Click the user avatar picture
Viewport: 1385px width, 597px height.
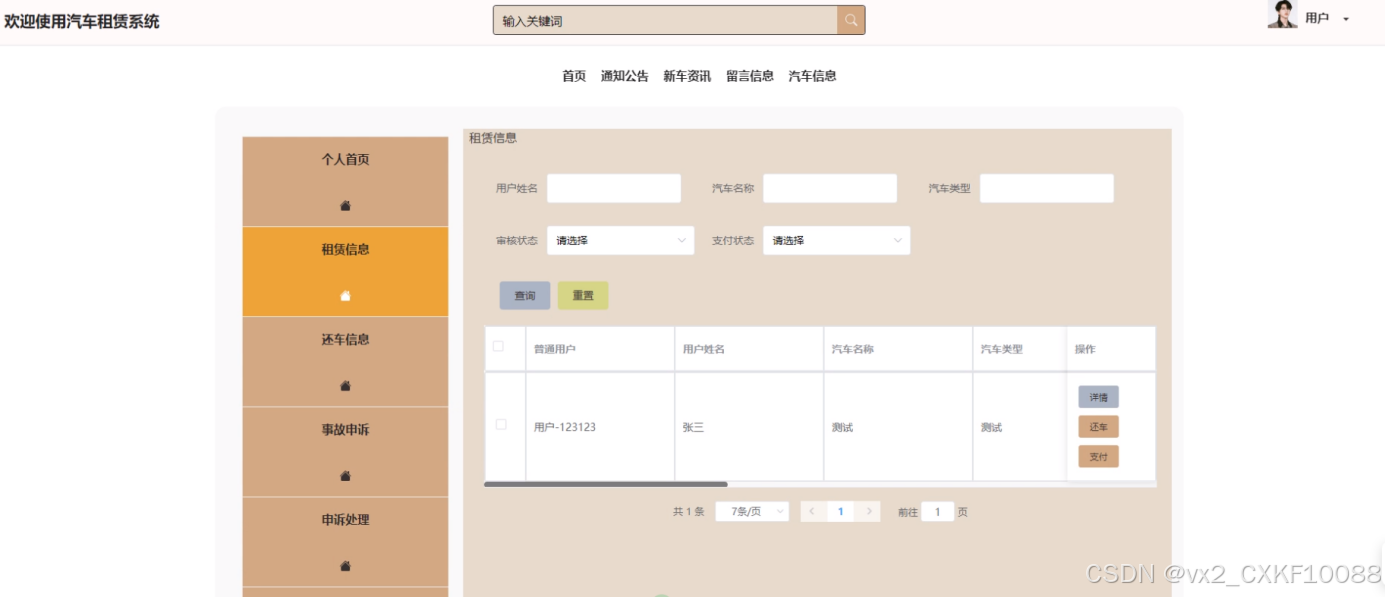click(x=1282, y=14)
